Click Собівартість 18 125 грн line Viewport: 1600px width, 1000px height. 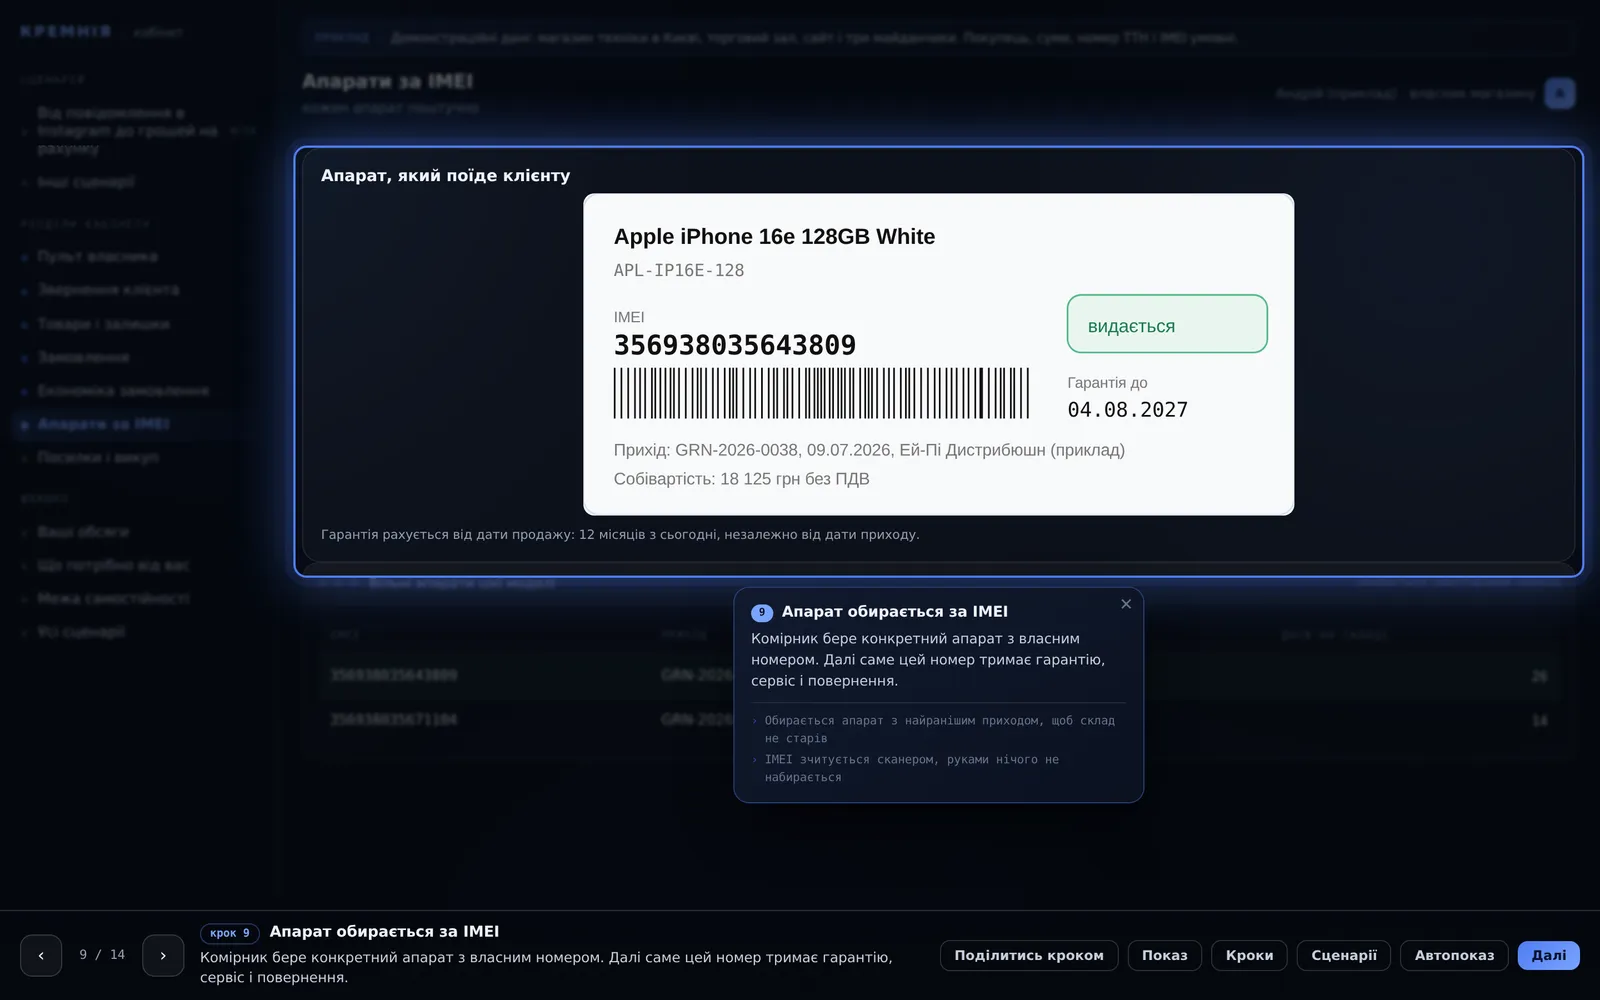click(741, 479)
